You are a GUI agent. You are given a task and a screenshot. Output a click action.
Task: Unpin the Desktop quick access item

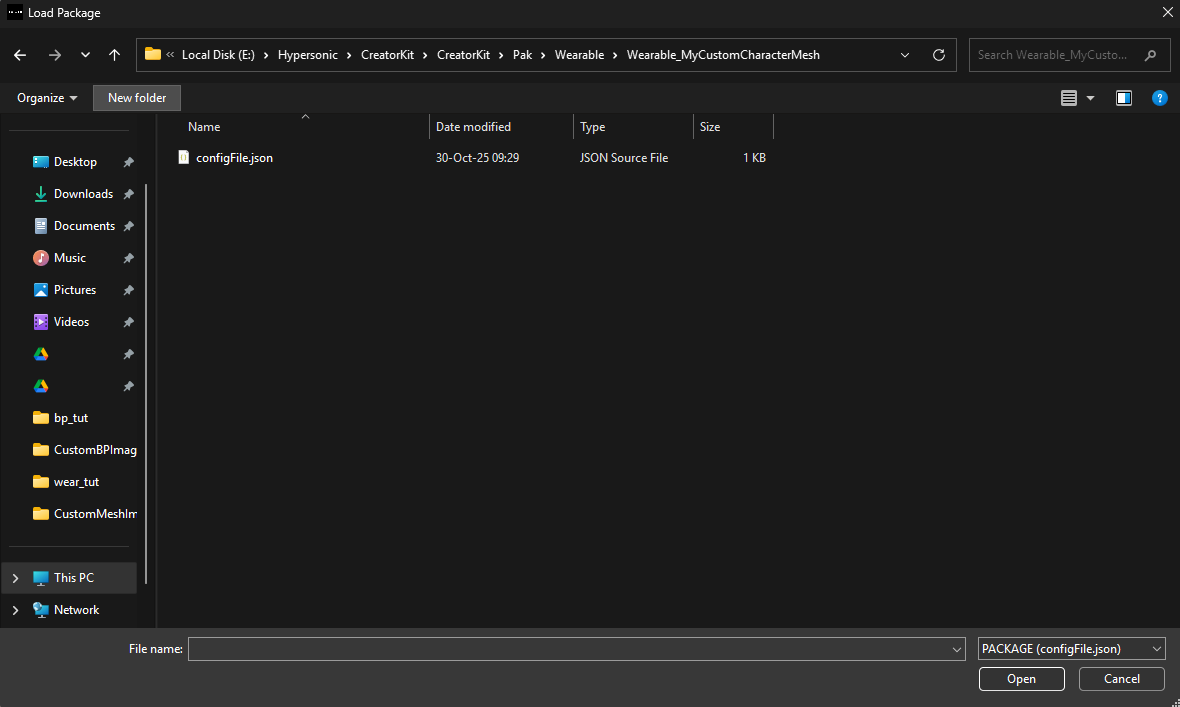[x=128, y=162]
